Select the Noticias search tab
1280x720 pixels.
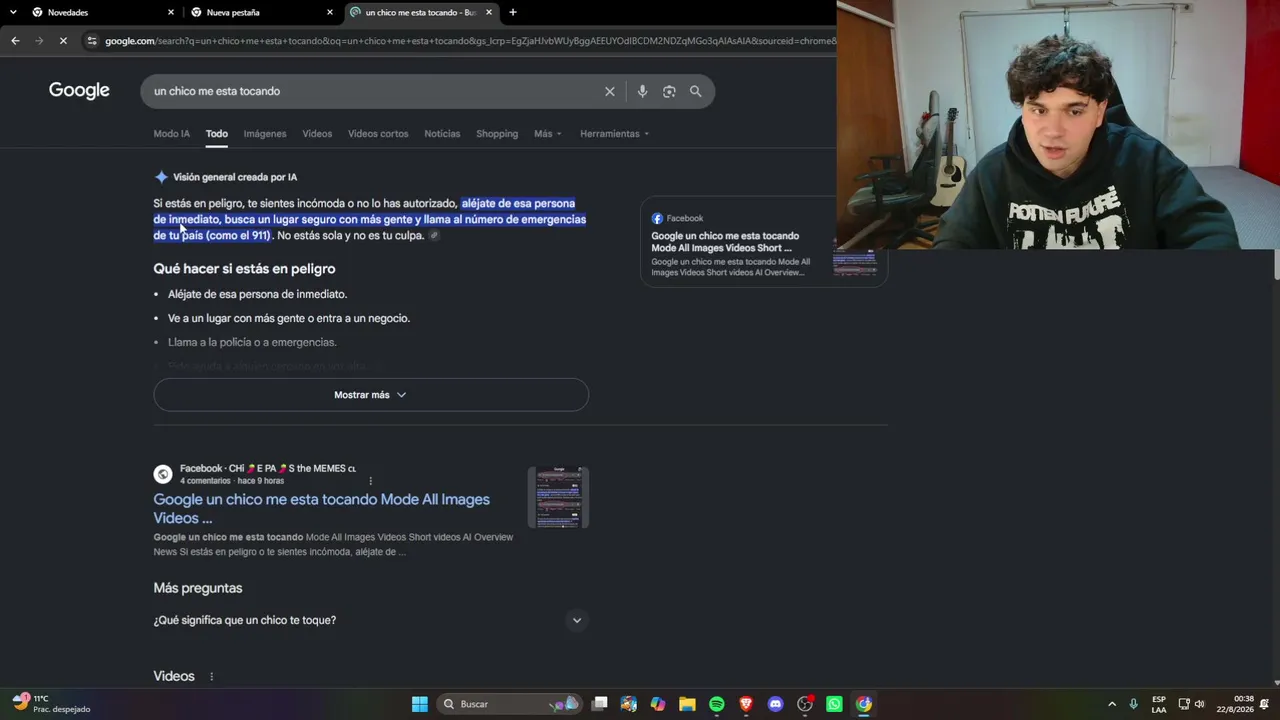[x=442, y=134]
